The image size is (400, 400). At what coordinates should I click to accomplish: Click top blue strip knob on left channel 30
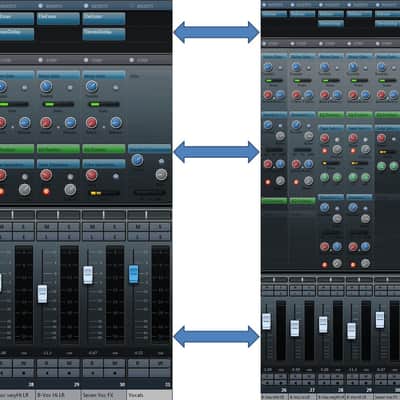(92, 87)
